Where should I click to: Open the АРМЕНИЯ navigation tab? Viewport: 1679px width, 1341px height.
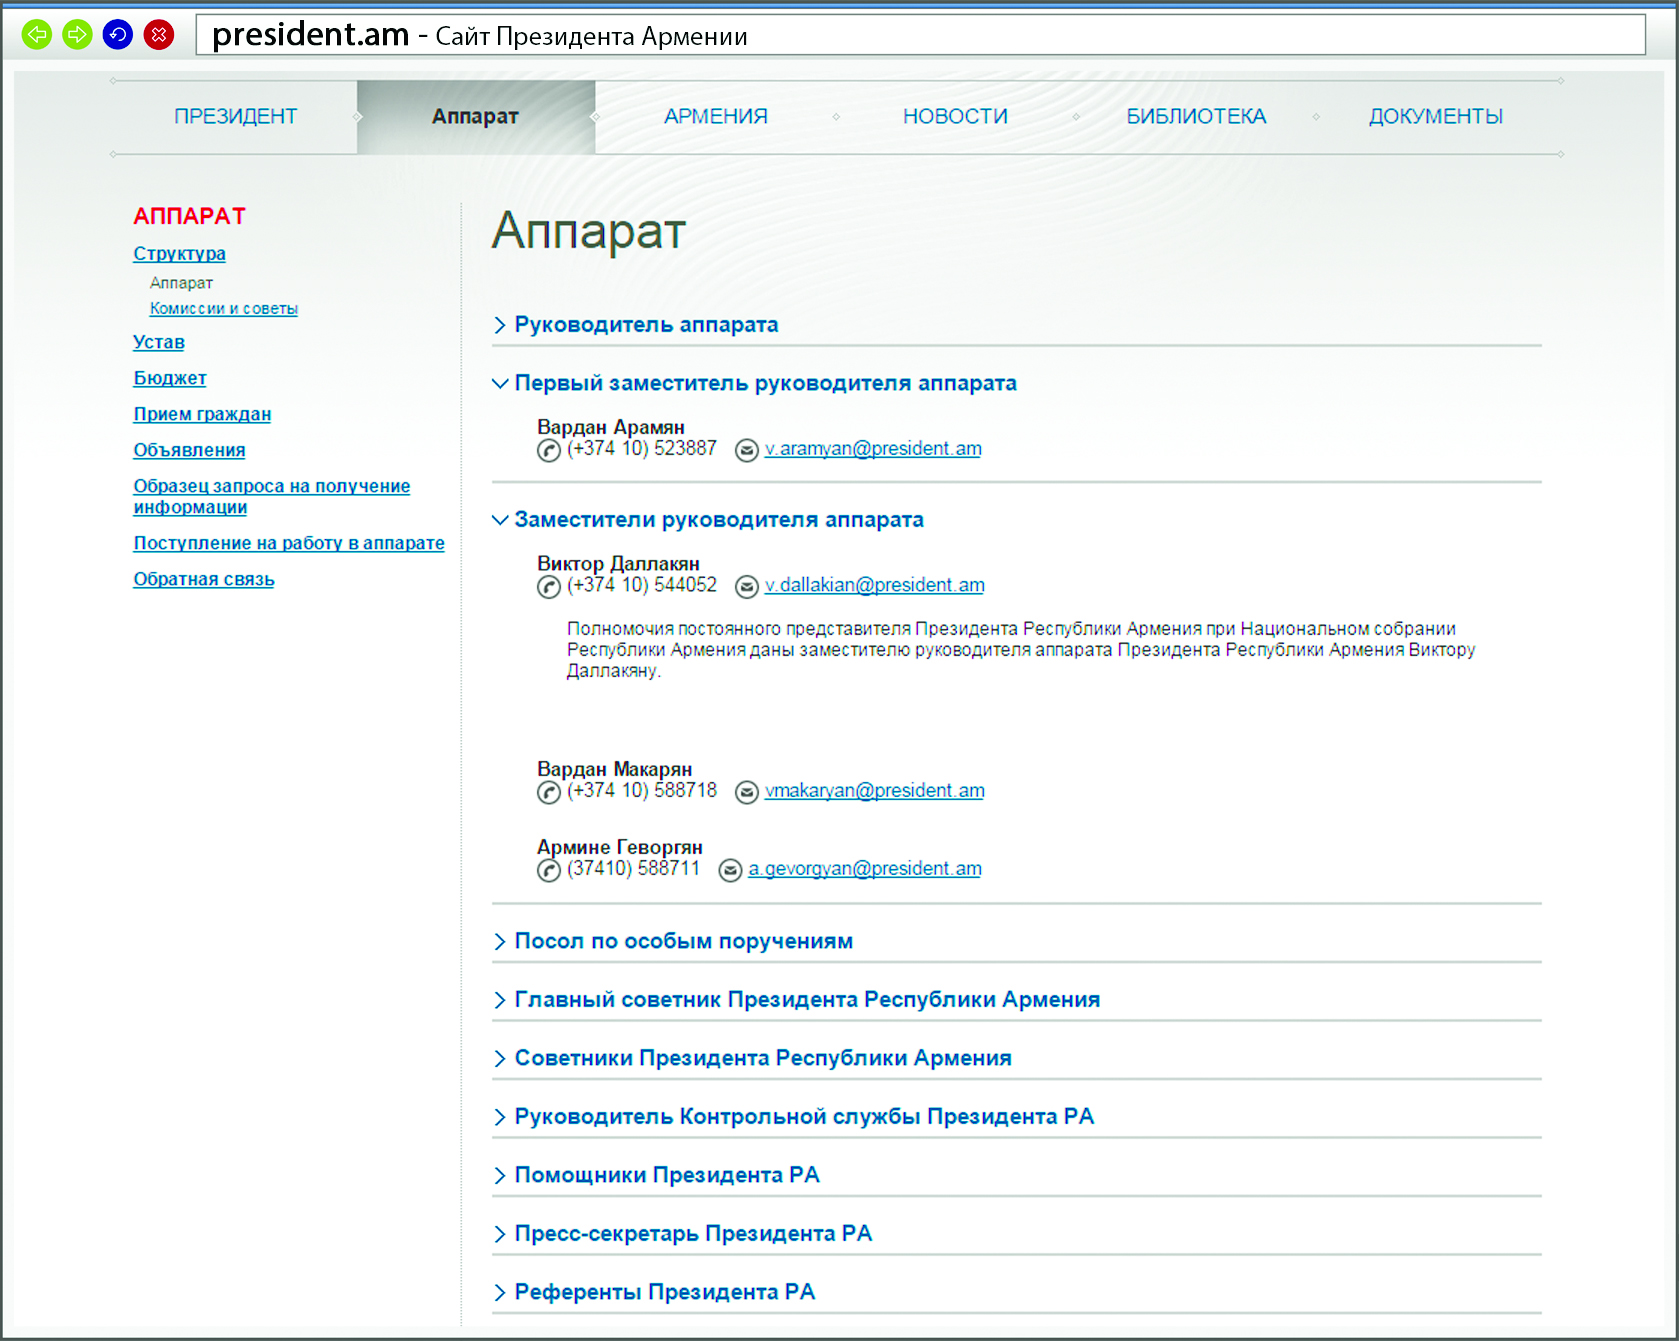[x=716, y=116]
